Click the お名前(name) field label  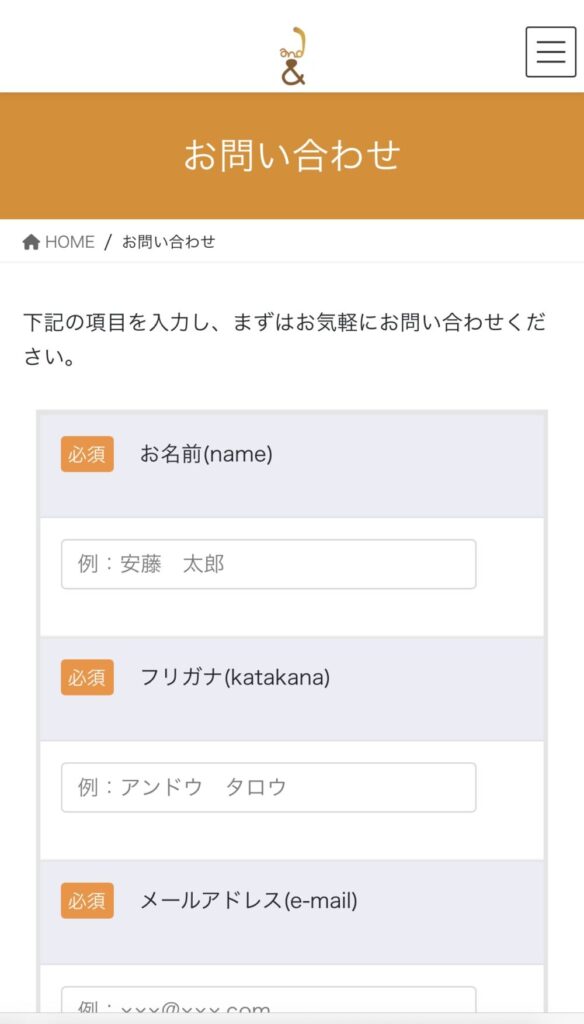[x=206, y=454]
